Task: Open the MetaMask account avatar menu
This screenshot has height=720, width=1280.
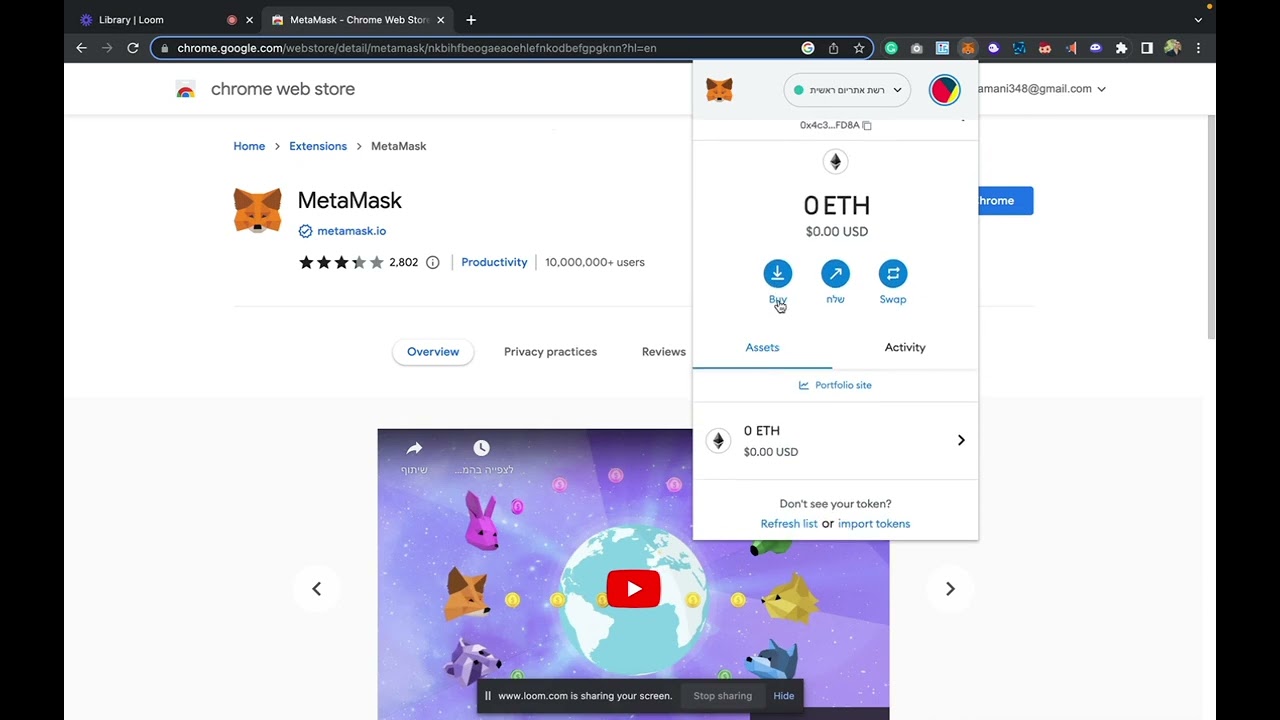Action: pyautogui.click(x=945, y=90)
